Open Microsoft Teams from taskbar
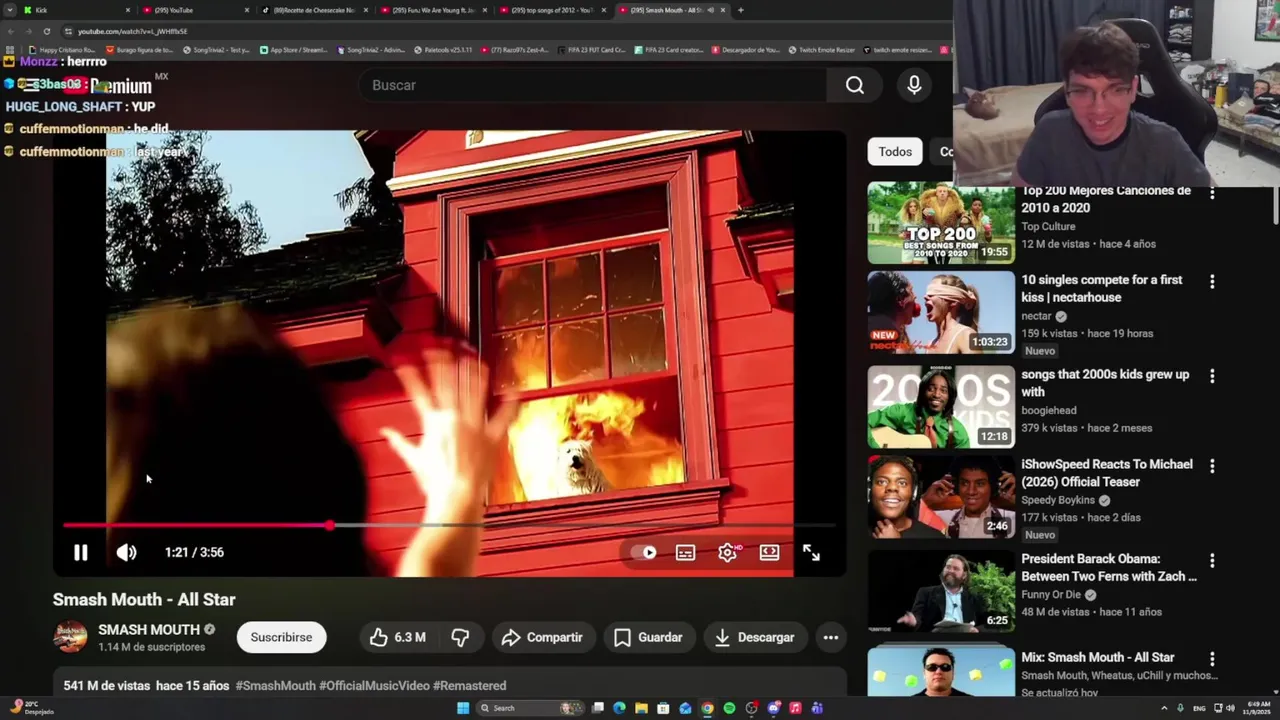 click(817, 708)
